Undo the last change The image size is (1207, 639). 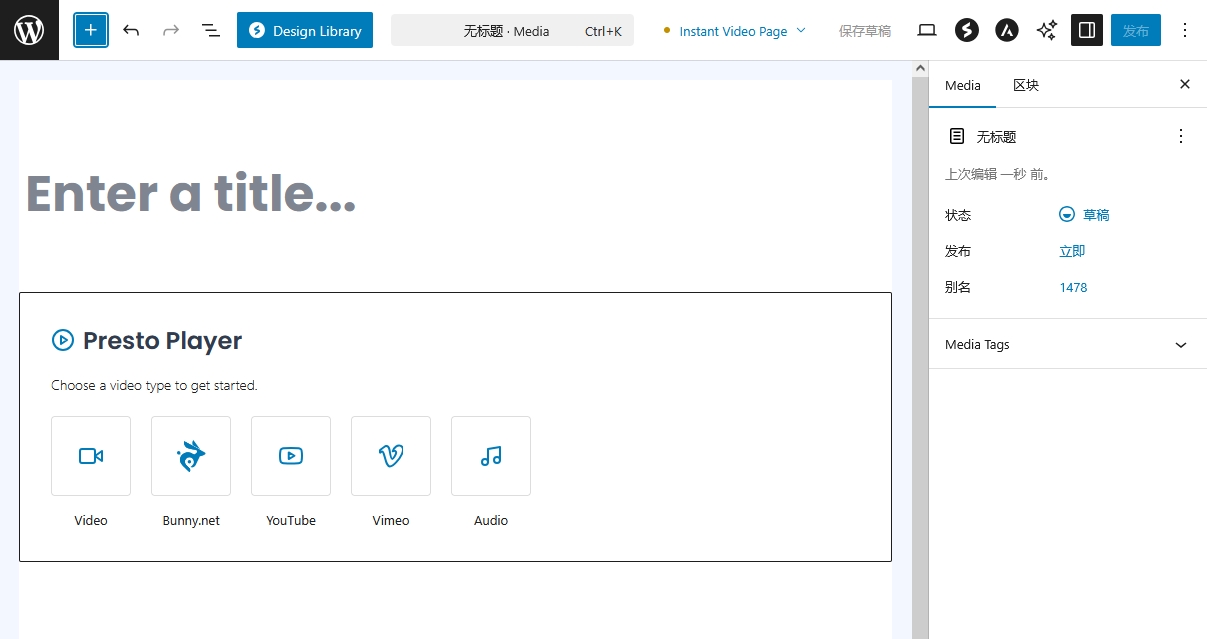click(x=131, y=30)
